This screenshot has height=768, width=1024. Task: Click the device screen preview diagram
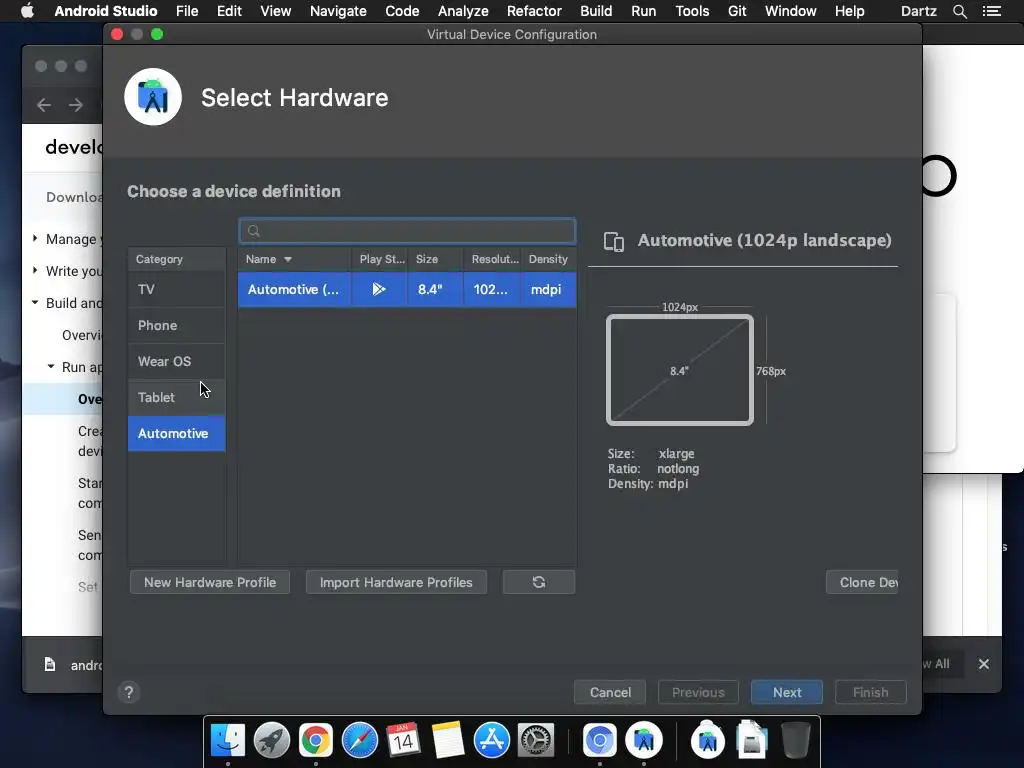[x=680, y=370]
